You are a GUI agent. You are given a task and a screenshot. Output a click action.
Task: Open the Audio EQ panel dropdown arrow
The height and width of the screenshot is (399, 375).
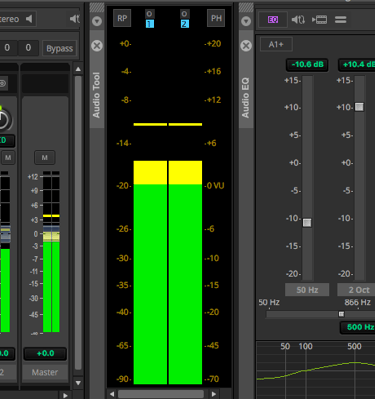coord(246,21)
